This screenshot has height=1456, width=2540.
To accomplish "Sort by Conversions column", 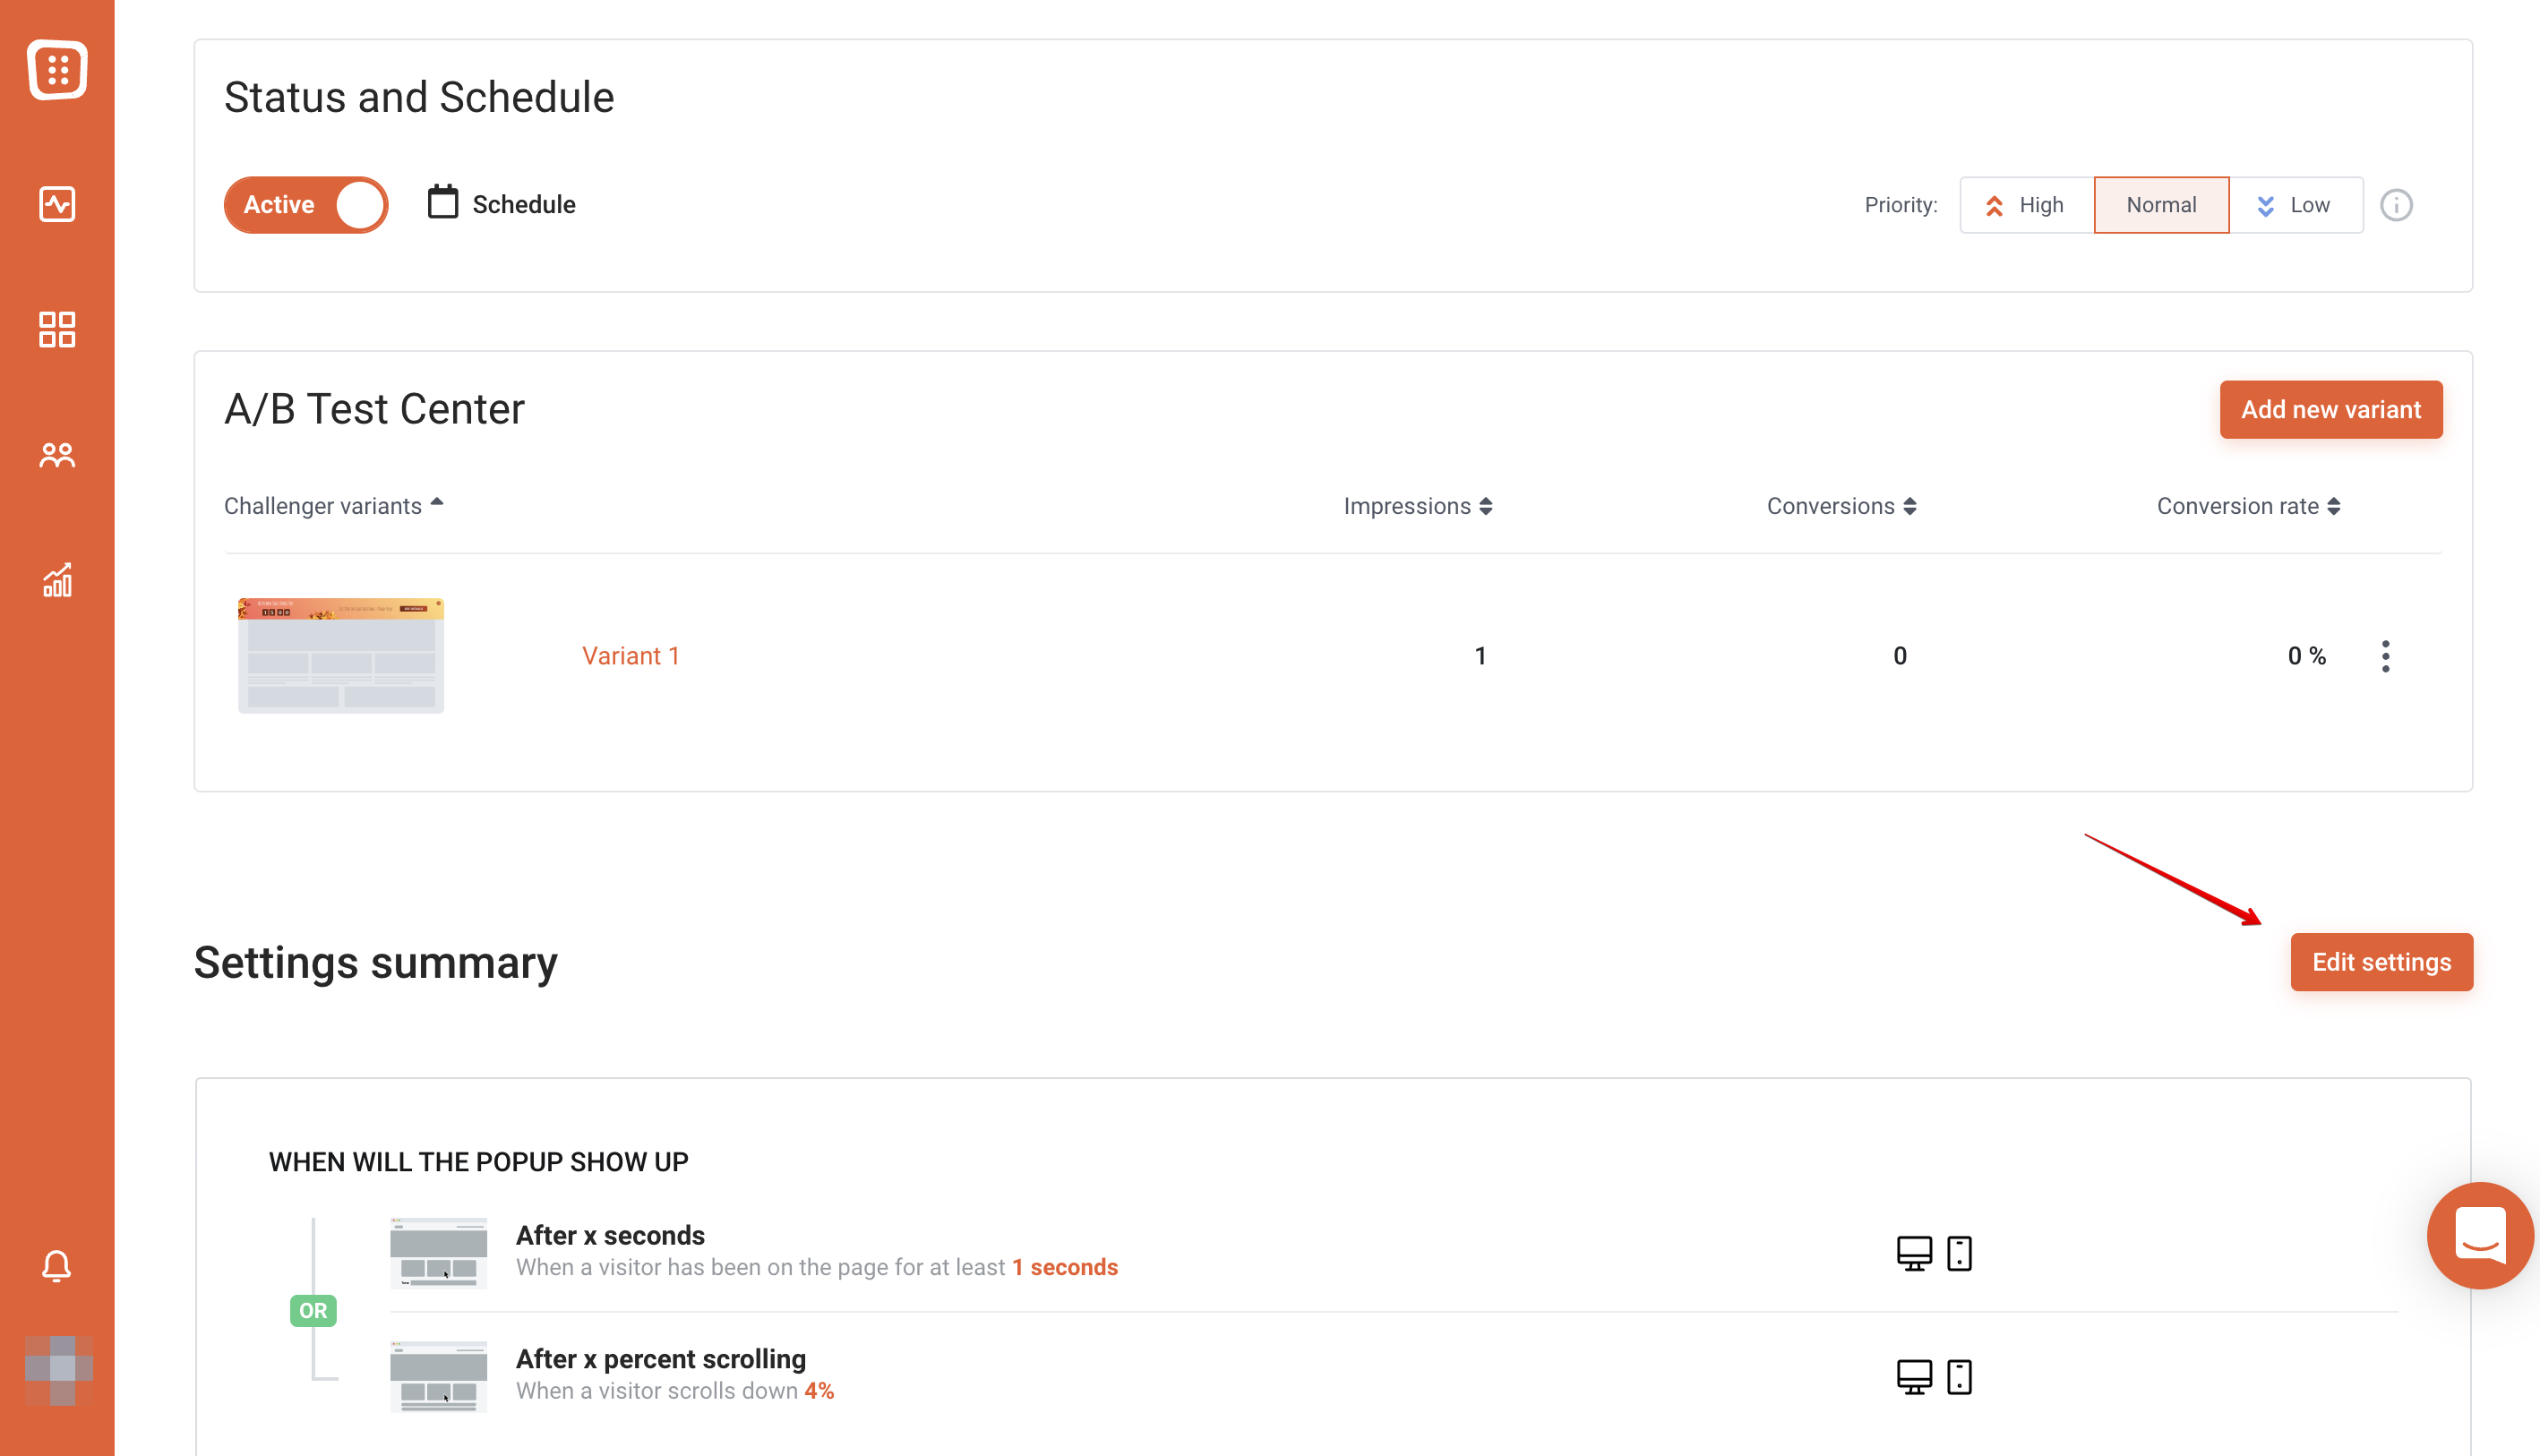I will coord(1841,506).
